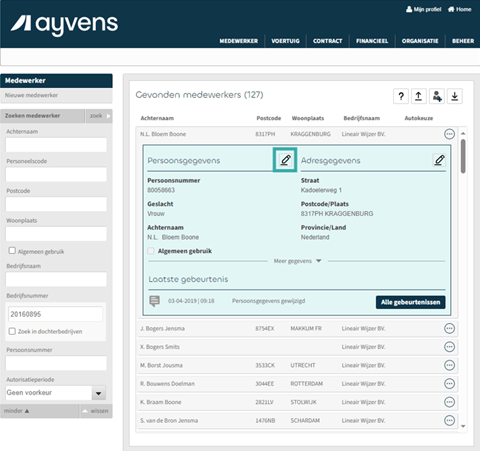The width and height of the screenshot is (480, 451).
Task: Open the options circle for M. Borst Jousma
Action: [449, 365]
